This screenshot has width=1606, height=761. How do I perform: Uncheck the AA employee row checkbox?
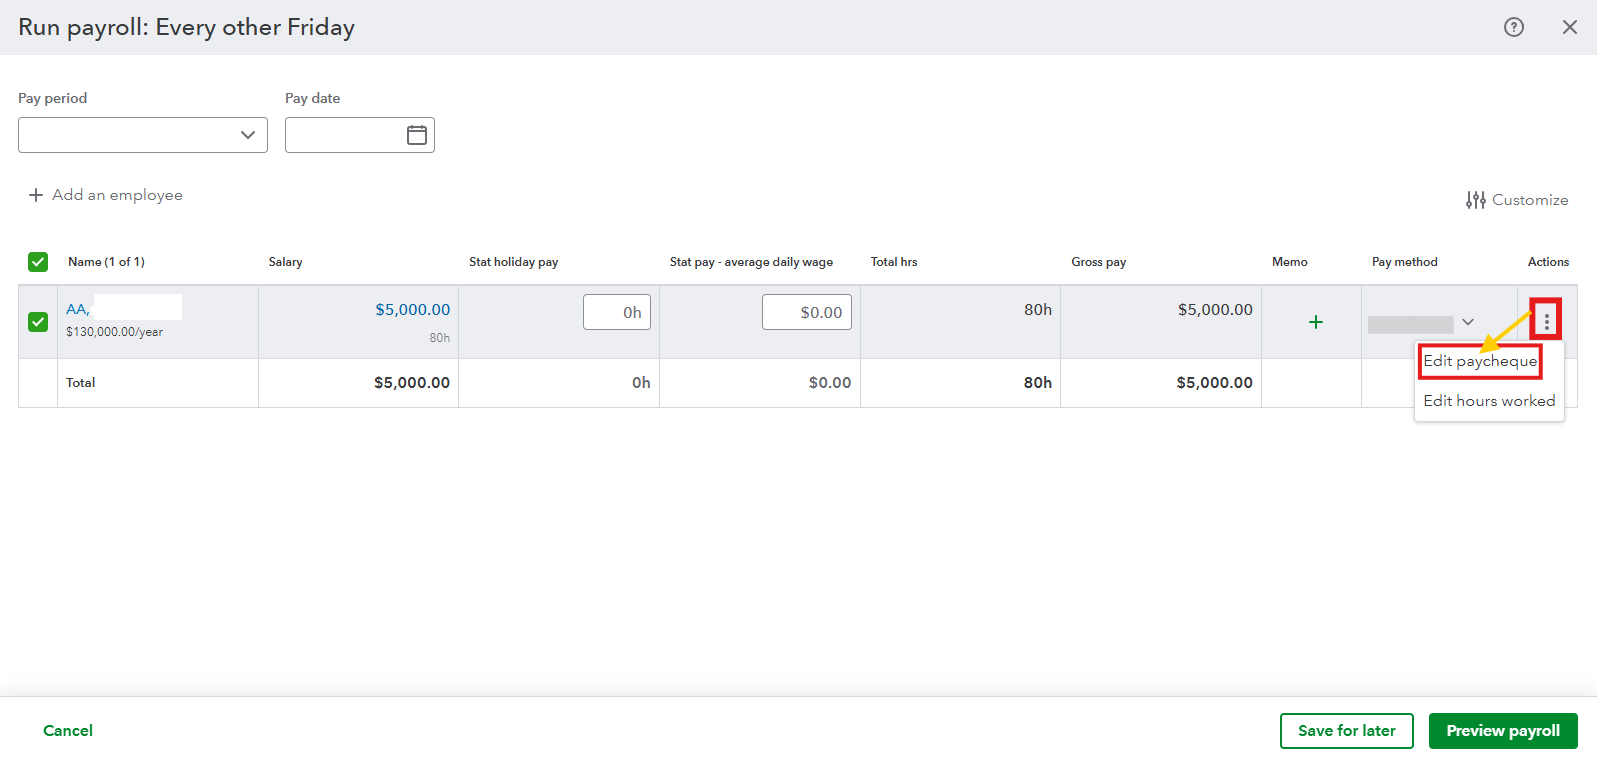tap(38, 322)
